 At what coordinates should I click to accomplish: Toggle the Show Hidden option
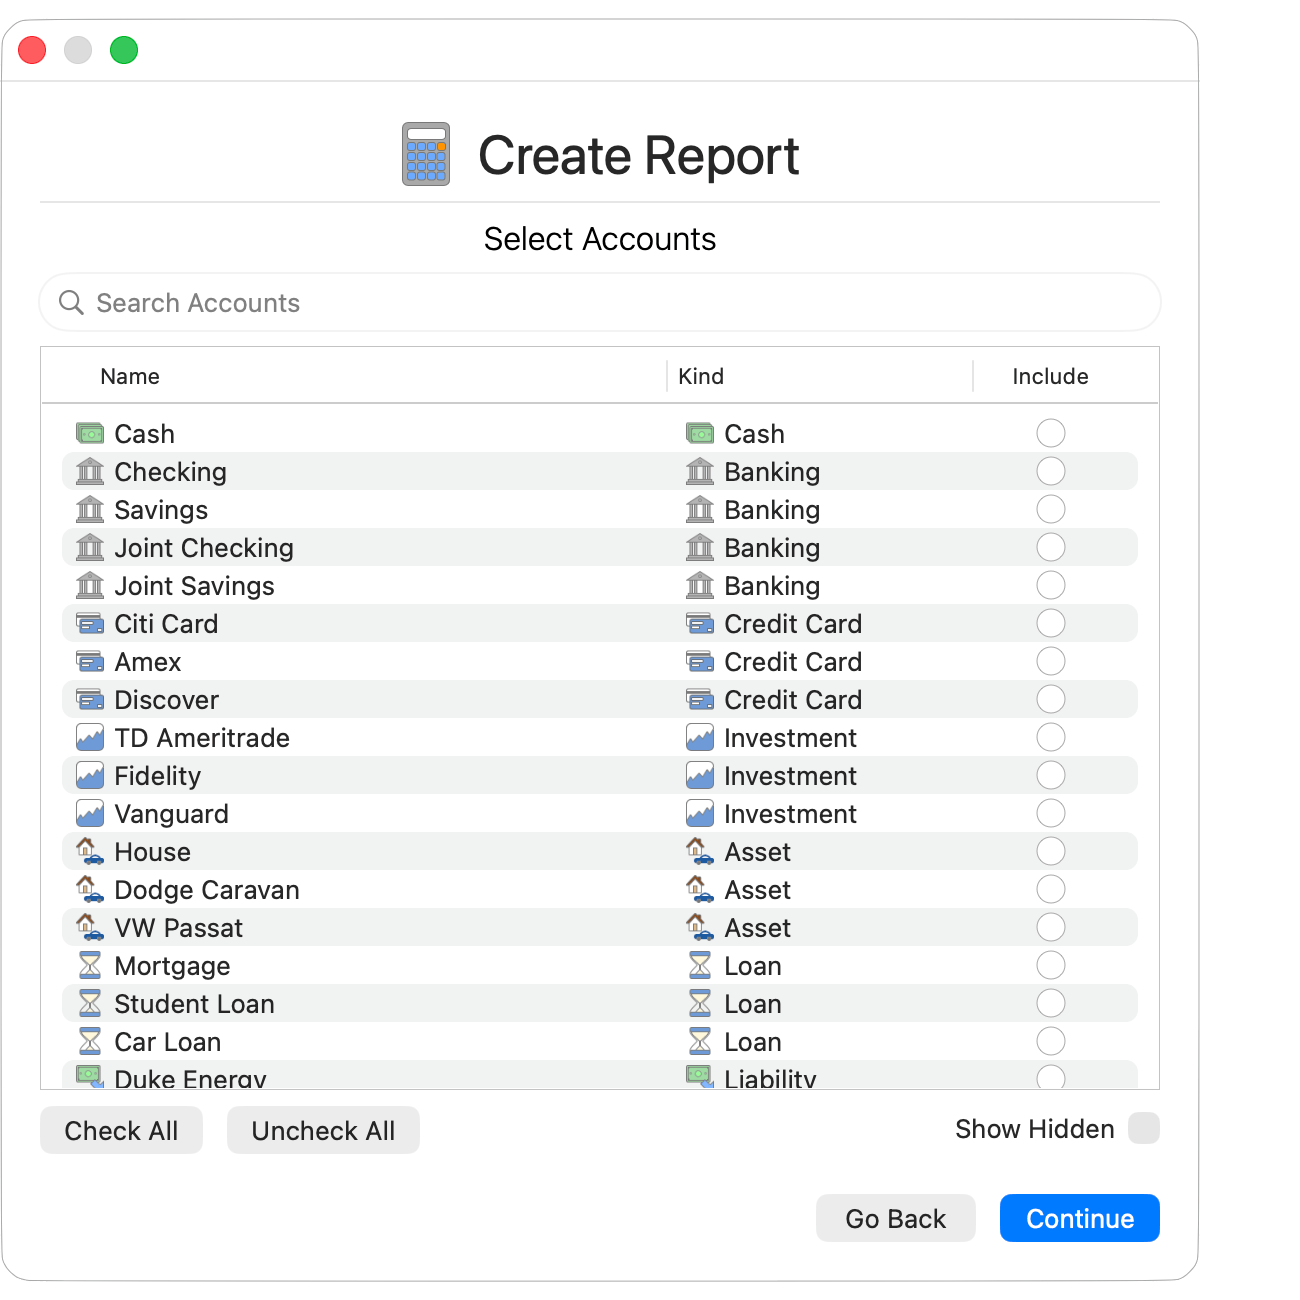point(1142,1128)
